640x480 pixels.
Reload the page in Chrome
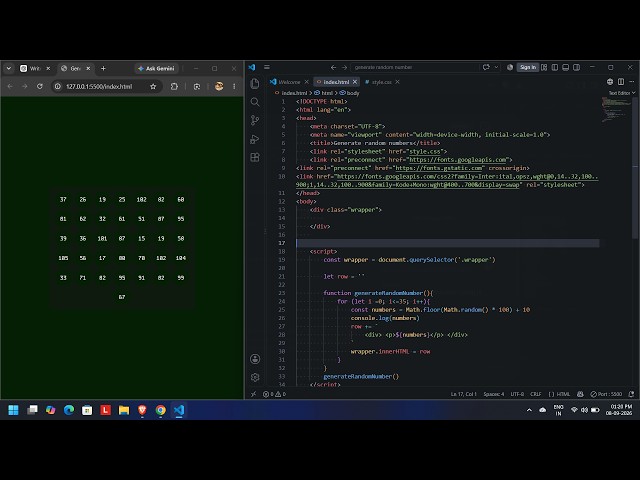[40, 86]
